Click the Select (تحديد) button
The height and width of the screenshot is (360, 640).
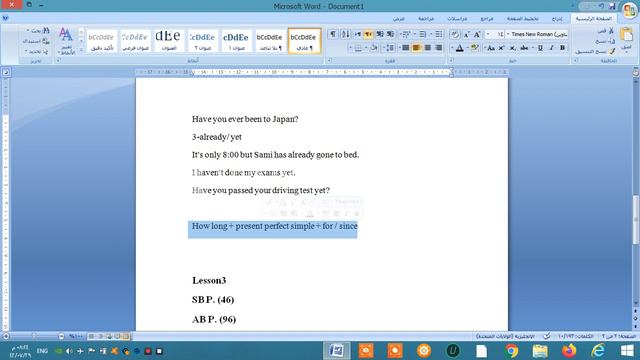36,51
